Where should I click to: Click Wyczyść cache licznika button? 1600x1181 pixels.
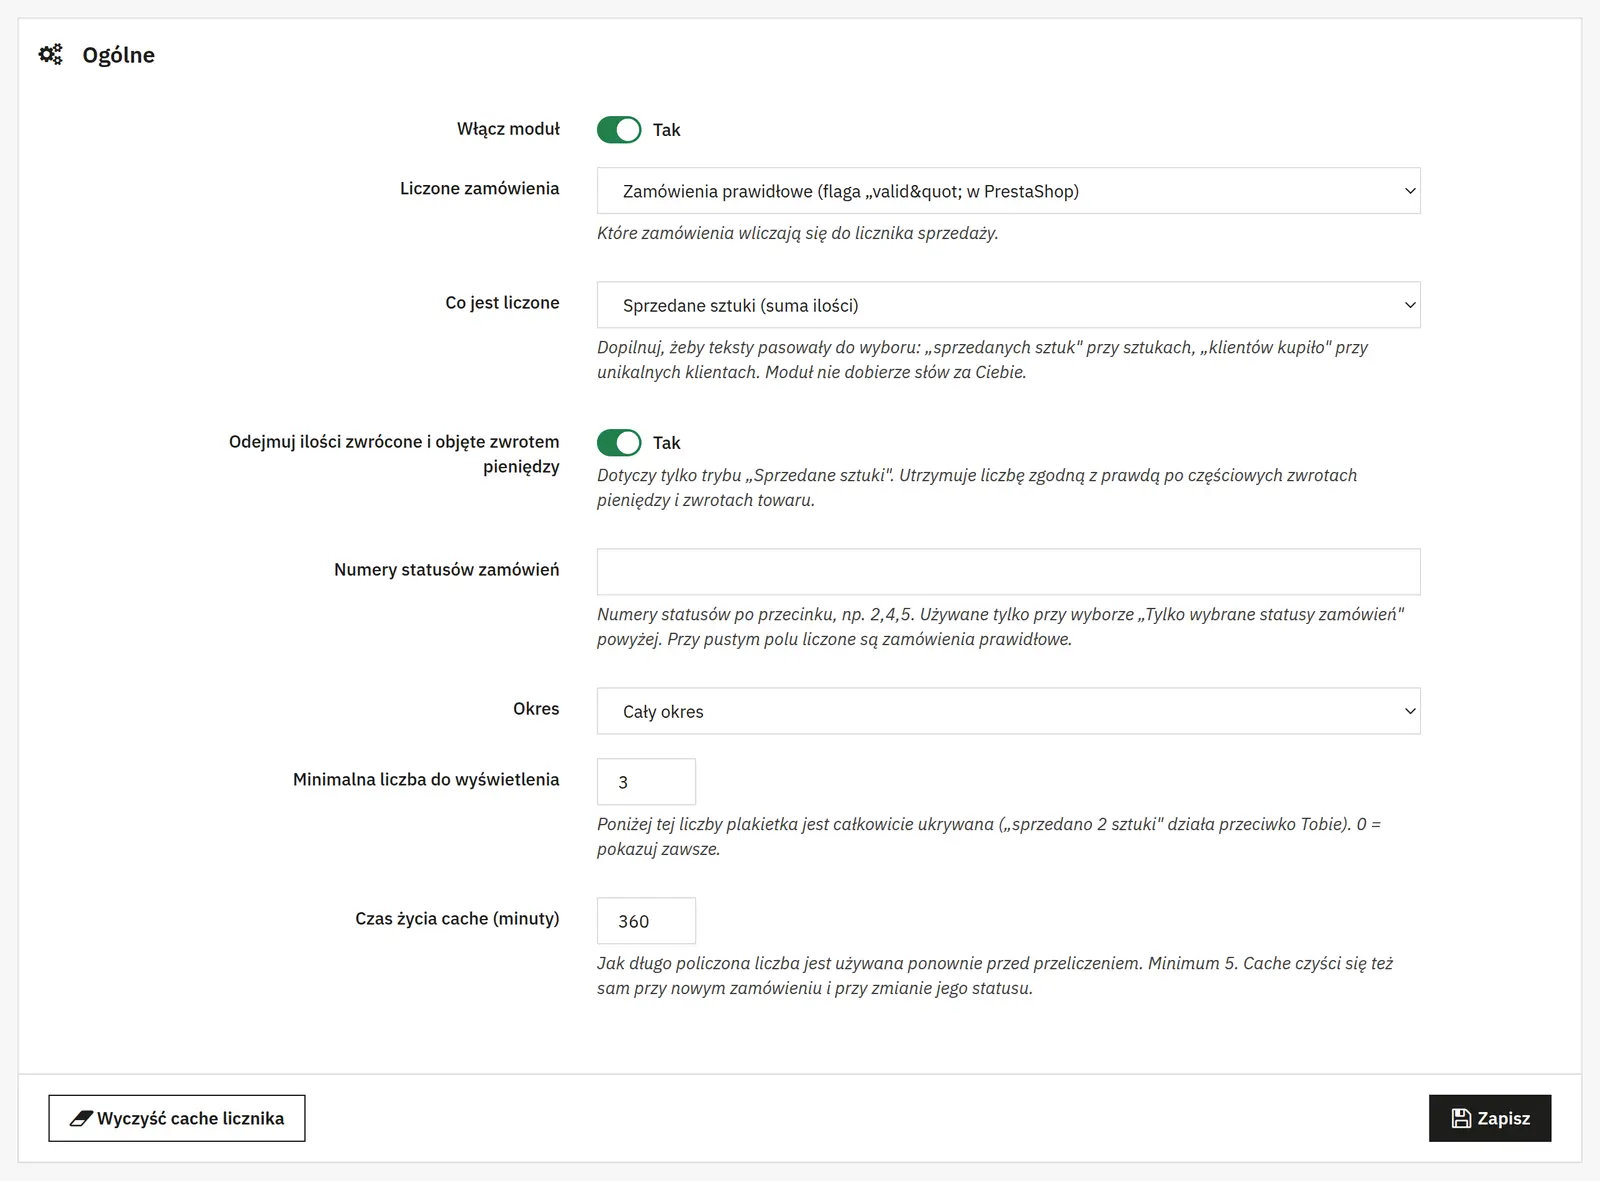click(x=177, y=1118)
